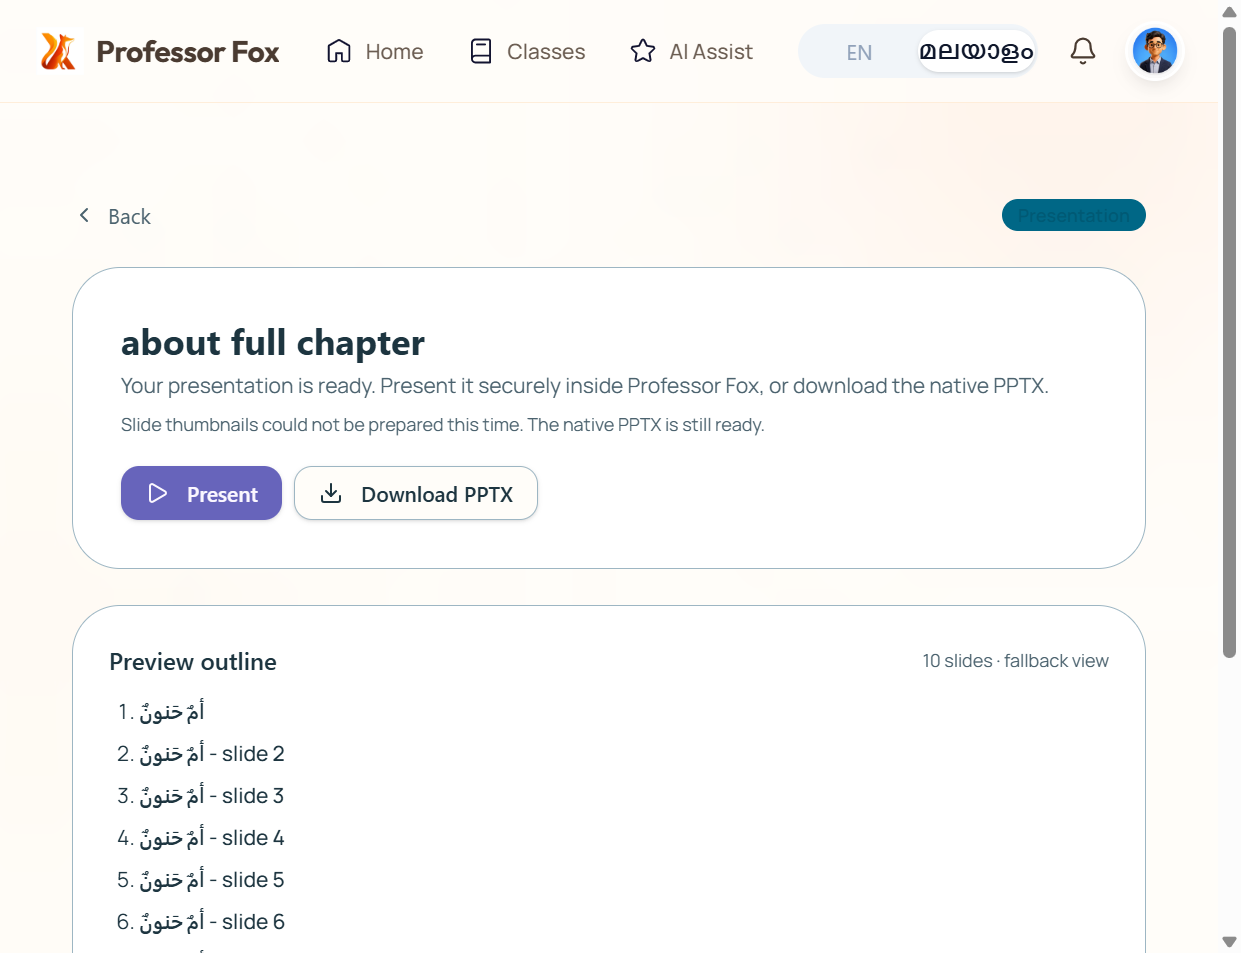Open the notifications bell
The width and height of the screenshot is (1241, 953).
point(1082,51)
